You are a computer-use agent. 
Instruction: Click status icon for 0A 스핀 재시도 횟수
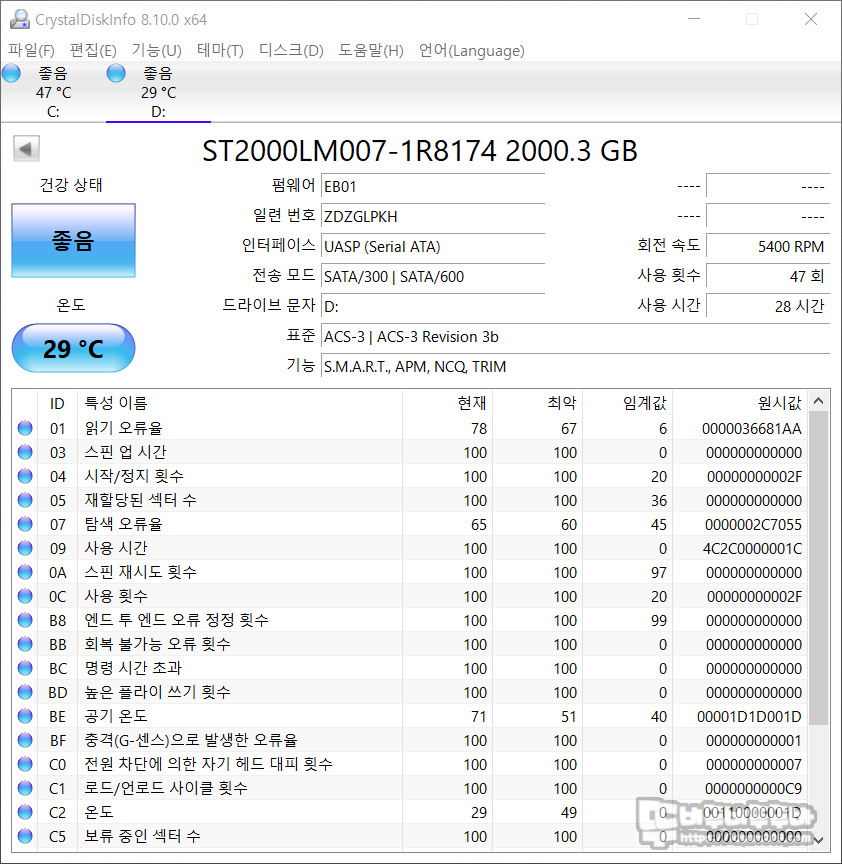coord(25,572)
